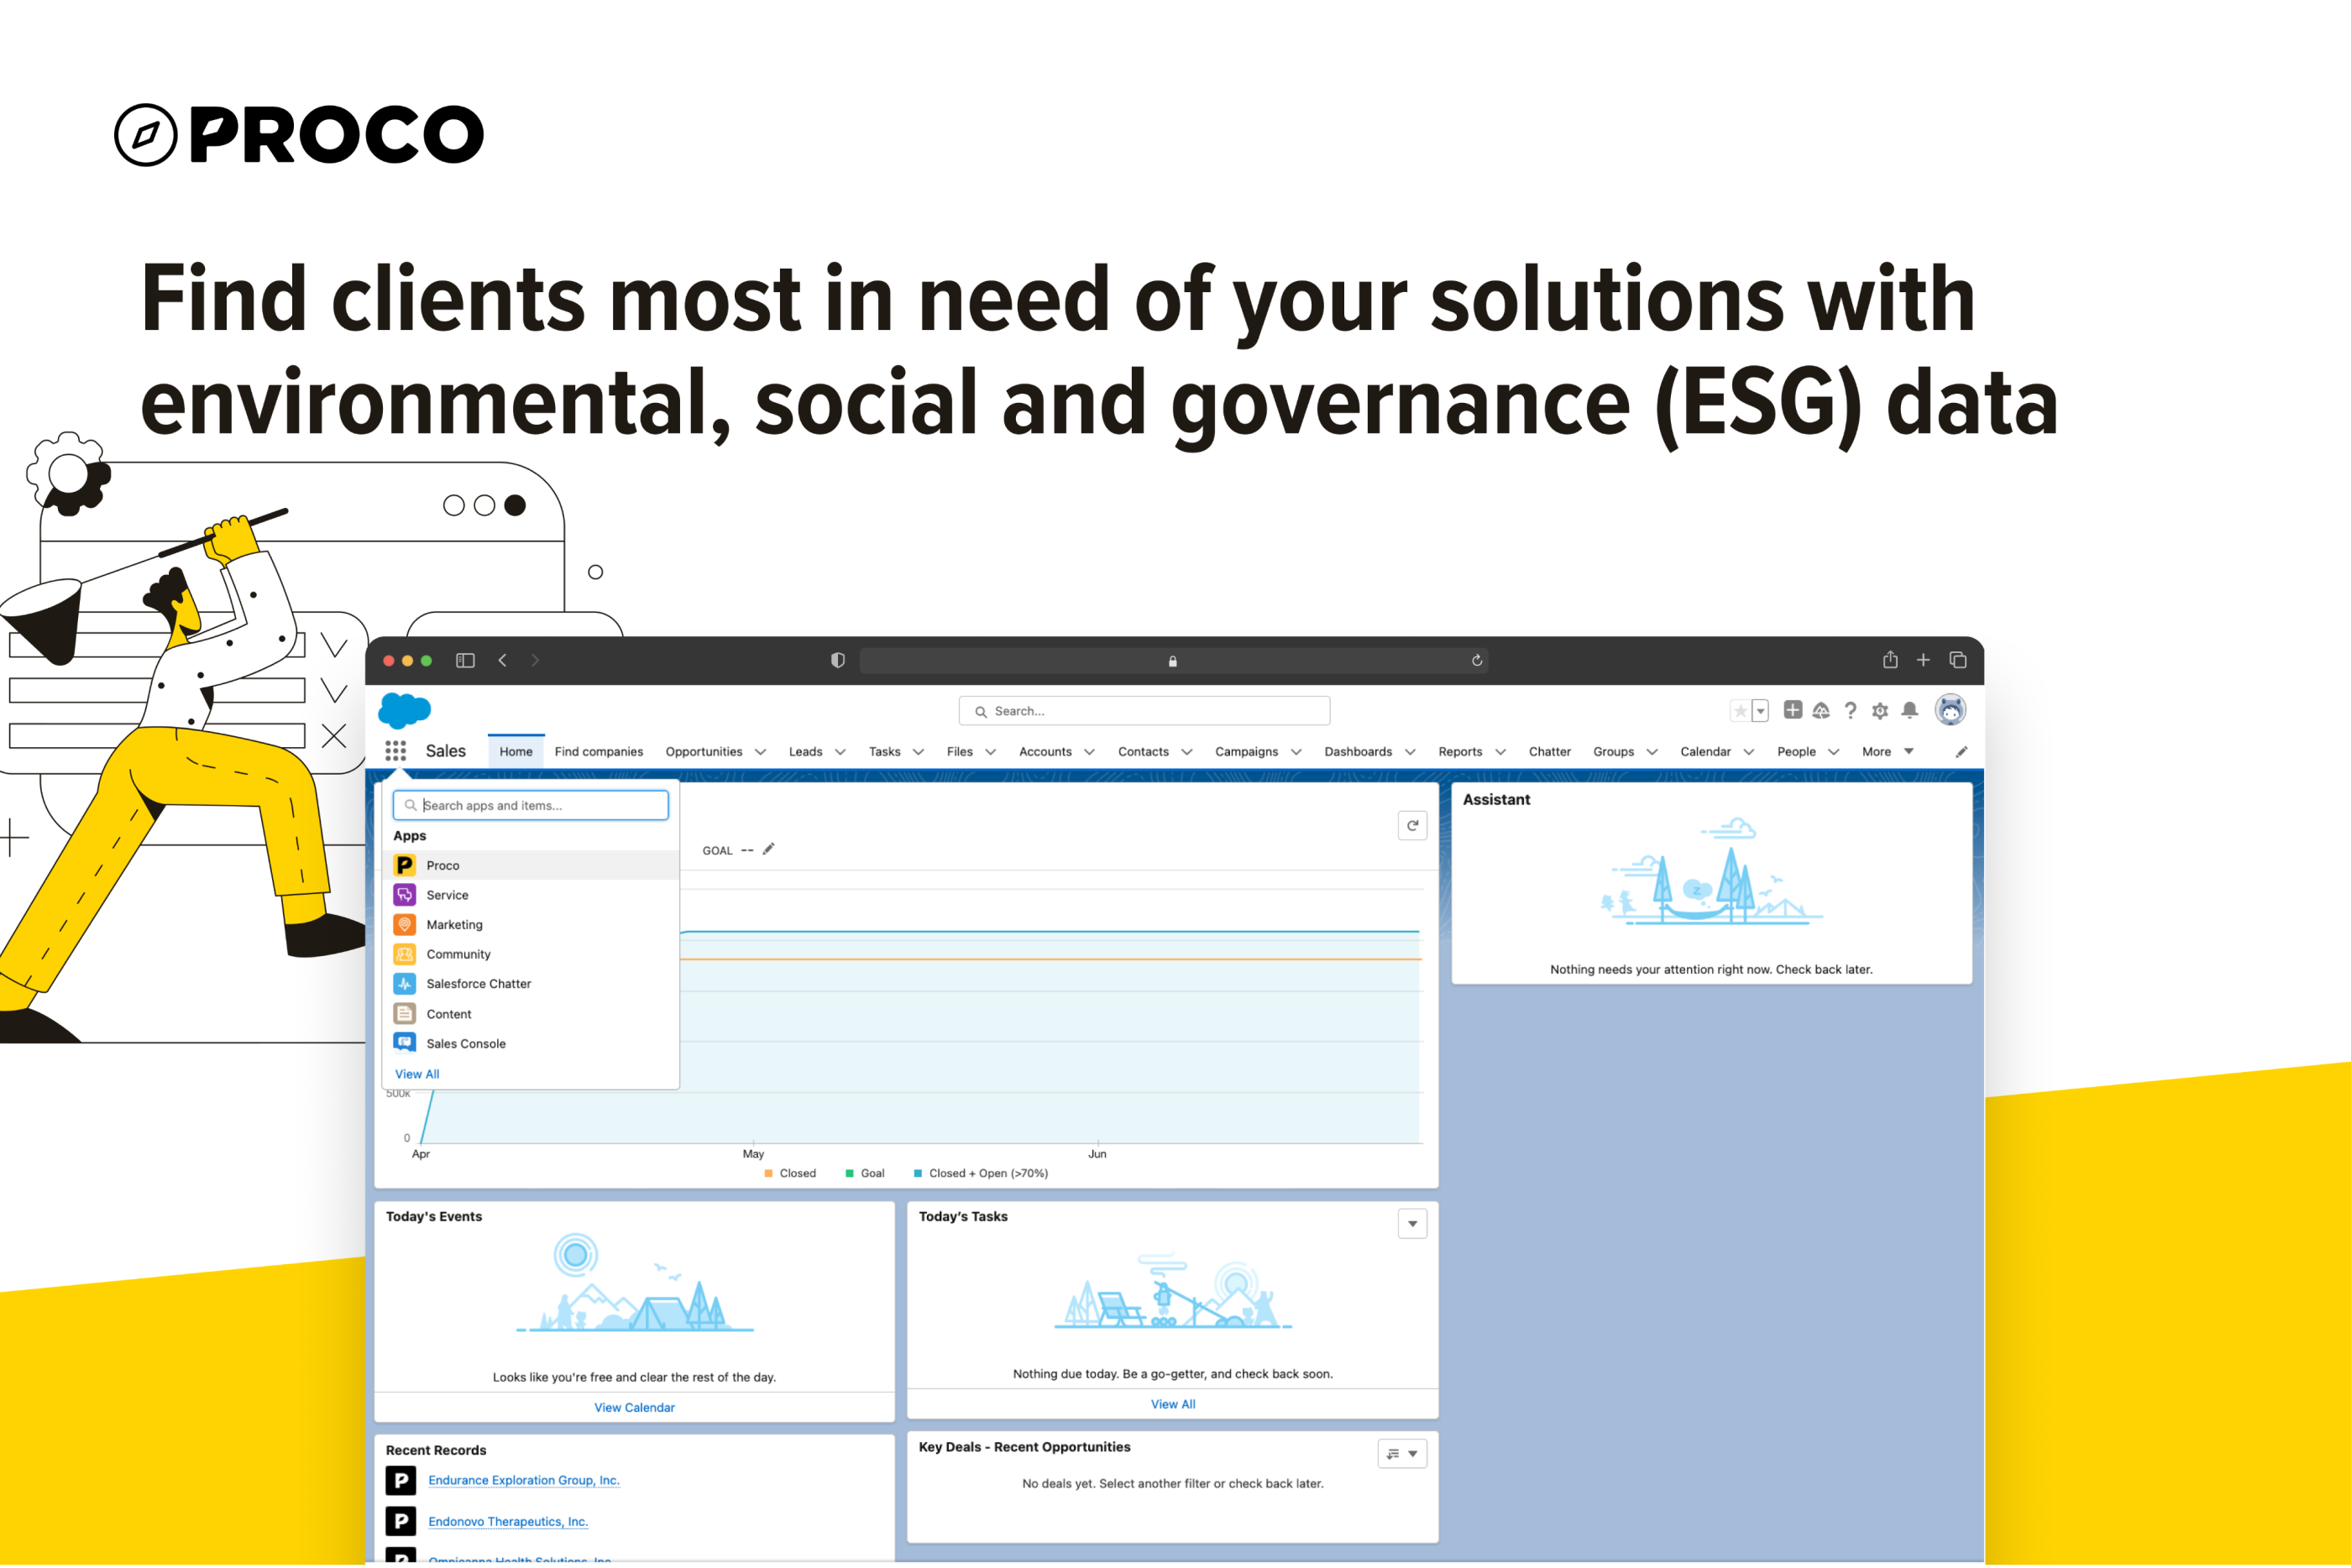This screenshot has width=2351, height=1568.
Task: Select Proco app icon in launcher
Action: click(x=405, y=865)
